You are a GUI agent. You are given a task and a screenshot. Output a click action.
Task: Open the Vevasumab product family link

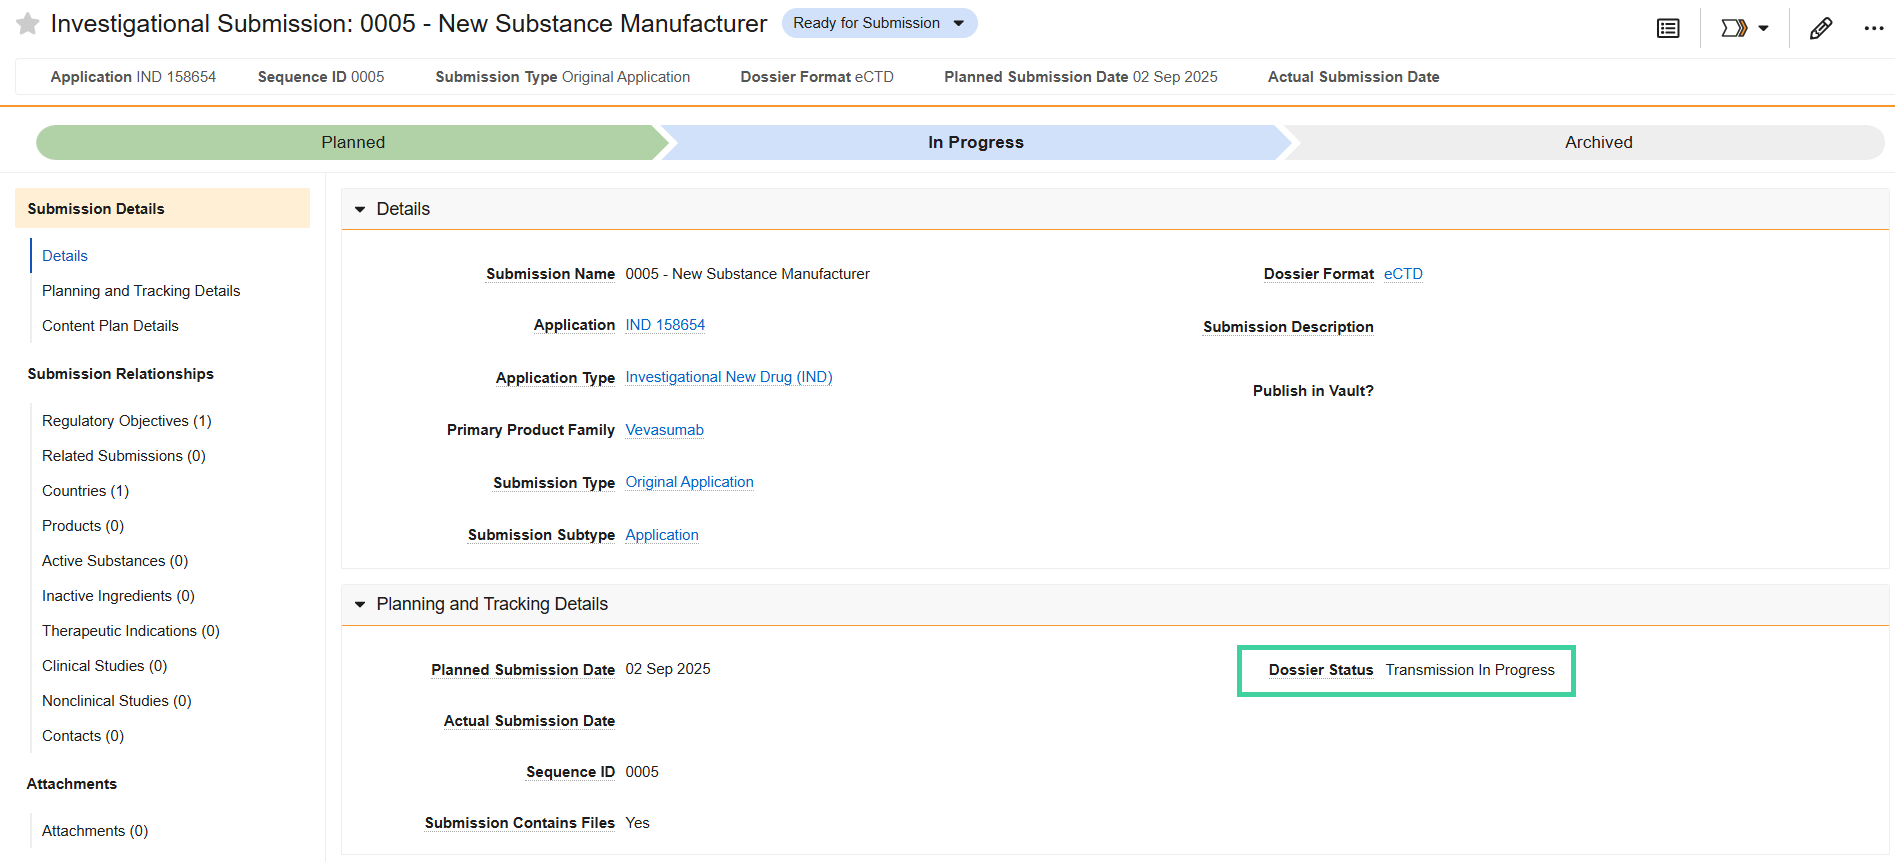[665, 430]
